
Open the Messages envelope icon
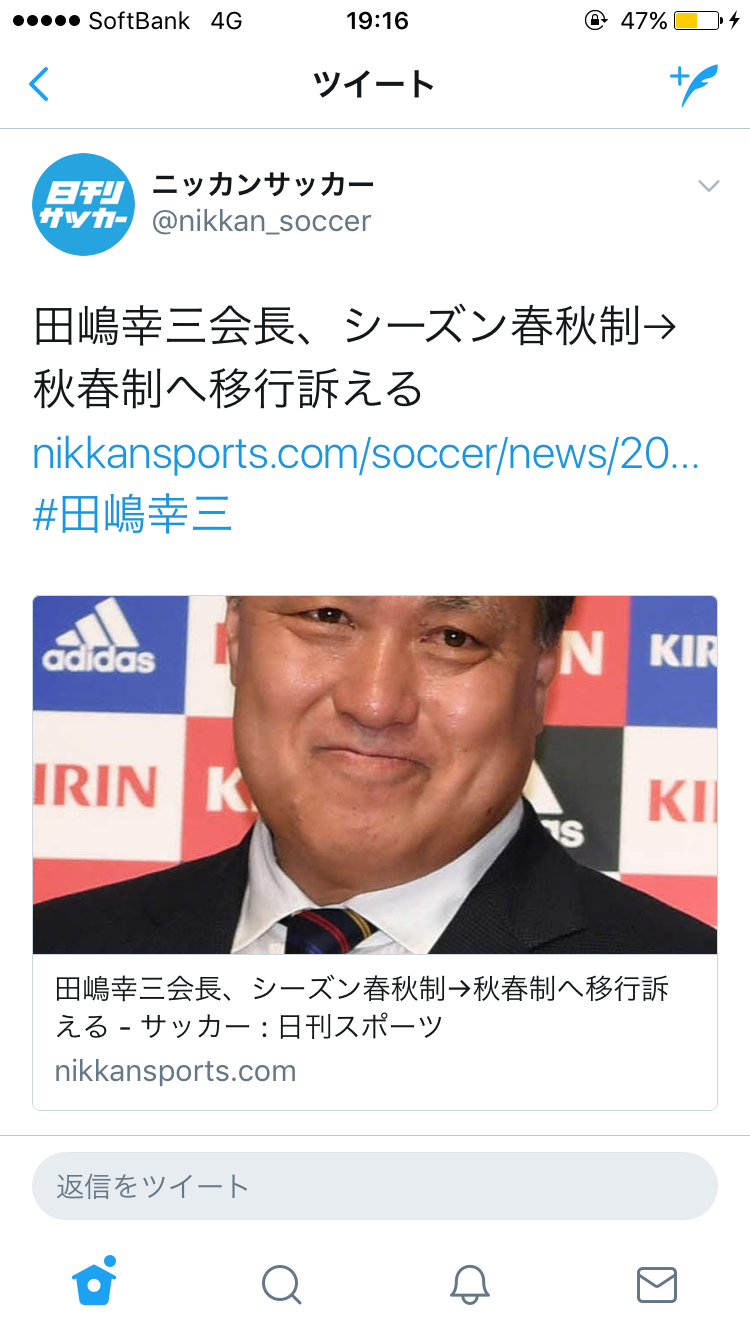657,1284
